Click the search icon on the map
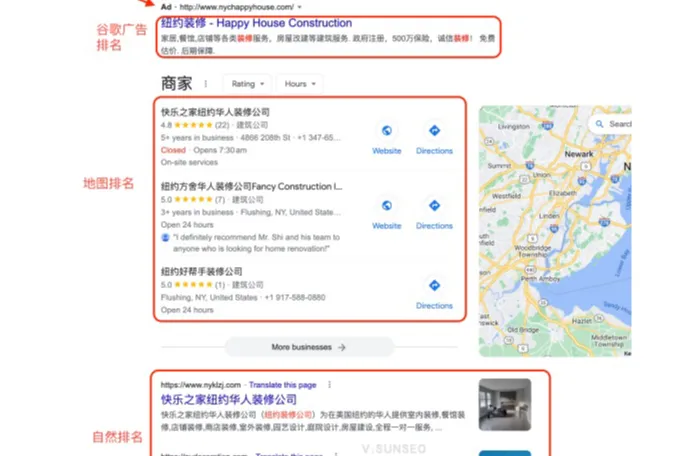Screen dimensions: 685x456 tap(599, 124)
